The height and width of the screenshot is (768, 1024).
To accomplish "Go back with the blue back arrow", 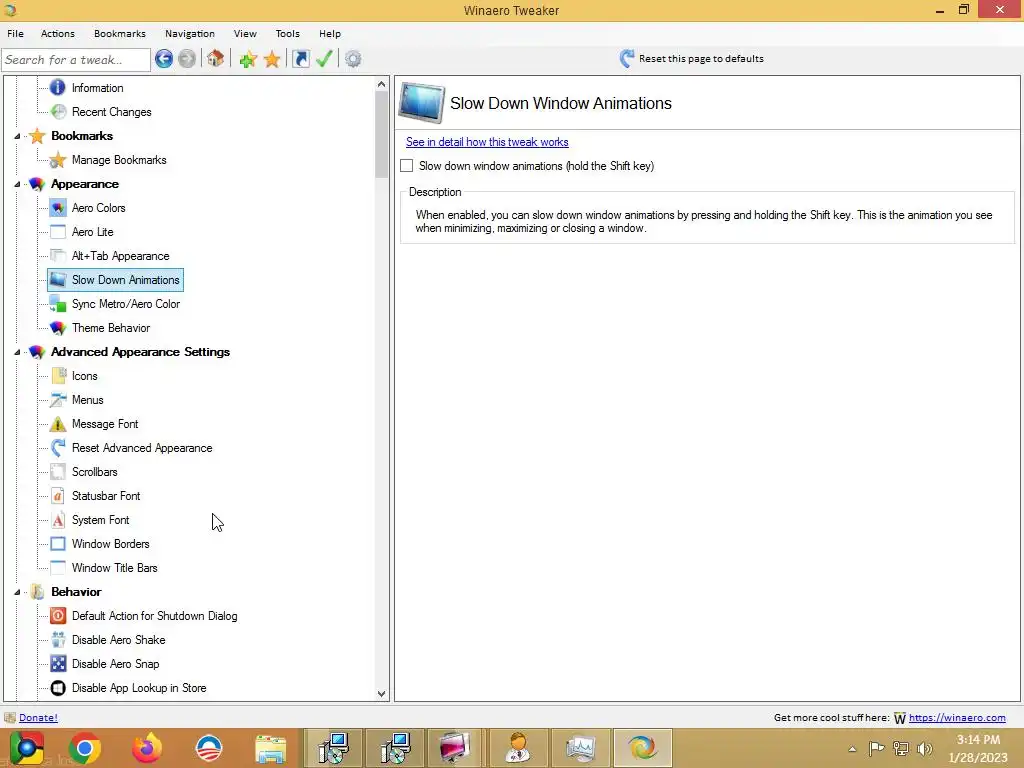I will [x=164, y=59].
